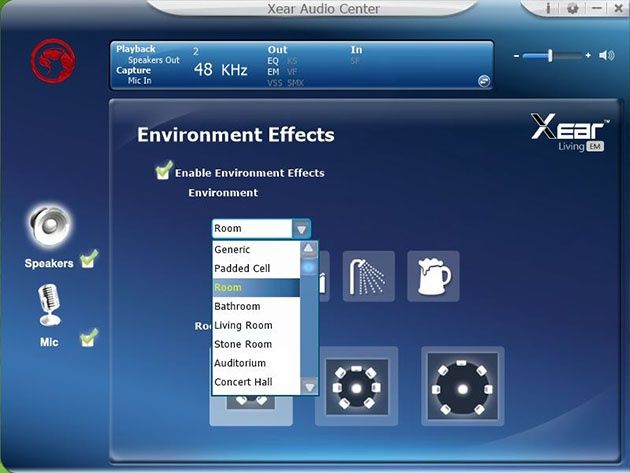The width and height of the screenshot is (630, 473).
Task: Click the red Marvo scorpion logo
Action: (x=53, y=61)
